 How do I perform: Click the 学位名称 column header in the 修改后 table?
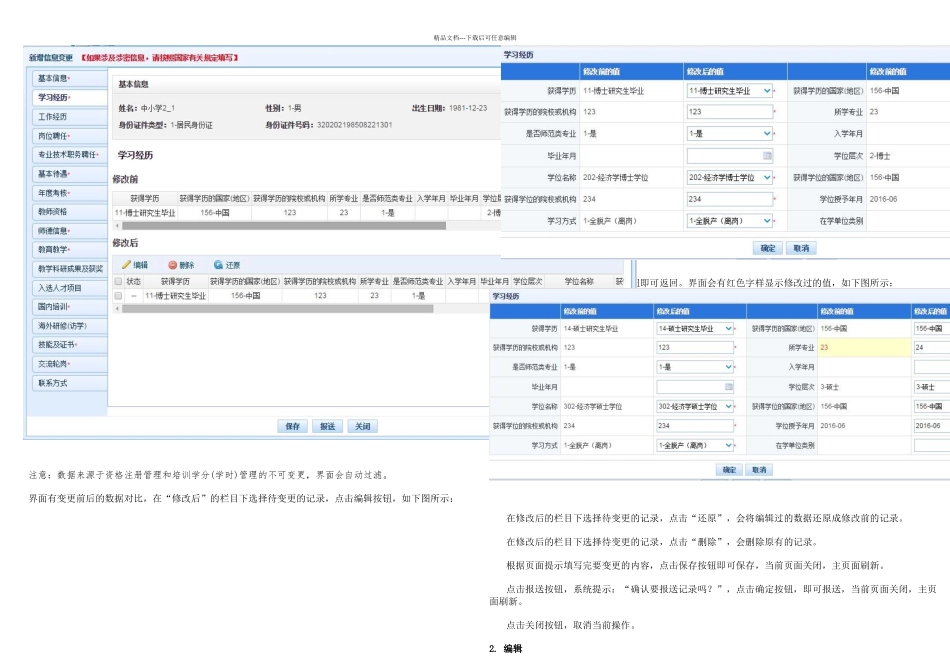(579, 281)
